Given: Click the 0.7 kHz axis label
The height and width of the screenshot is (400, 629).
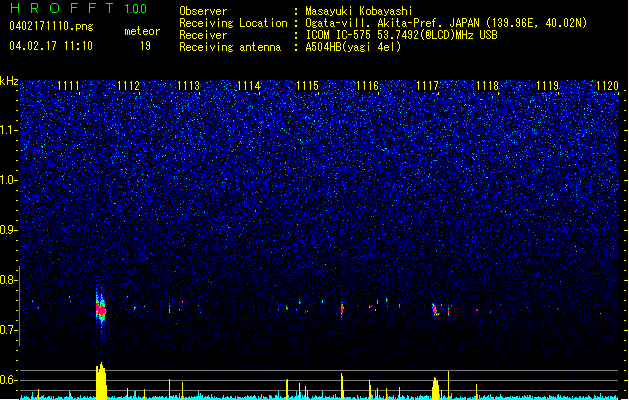Looking at the screenshot, I should (9, 330).
